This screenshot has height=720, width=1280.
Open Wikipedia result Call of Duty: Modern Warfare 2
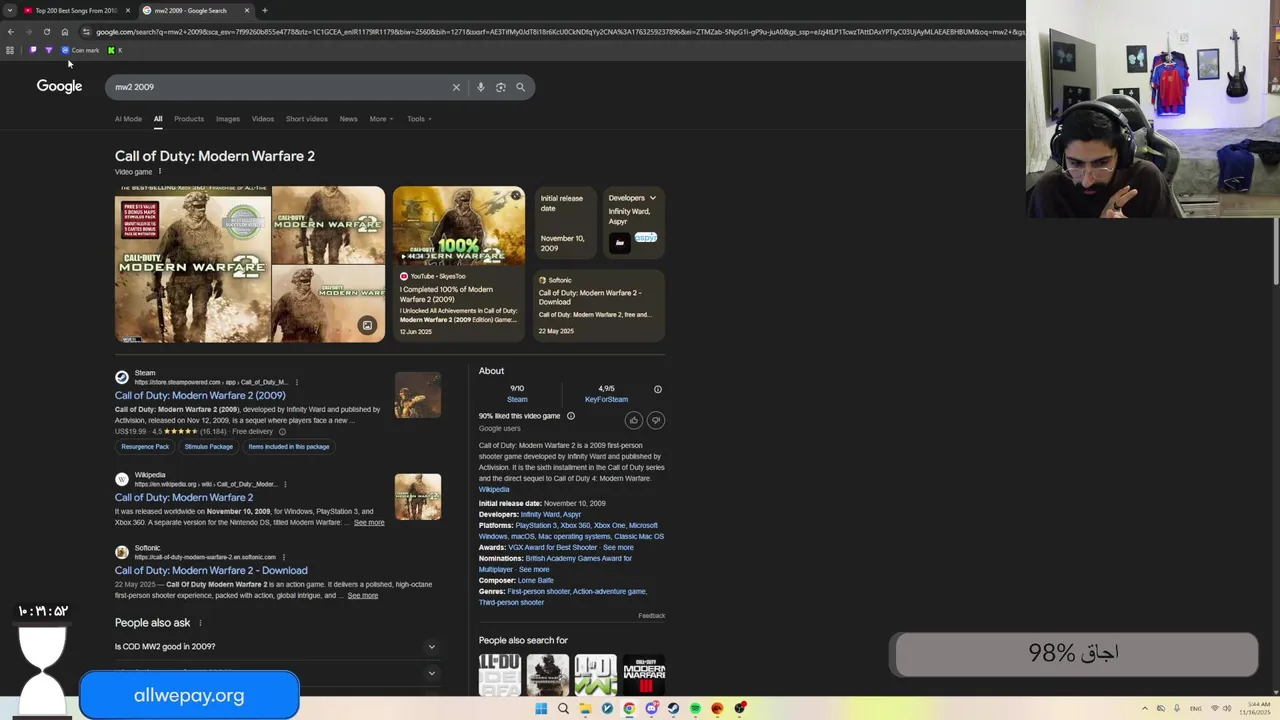click(x=184, y=498)
